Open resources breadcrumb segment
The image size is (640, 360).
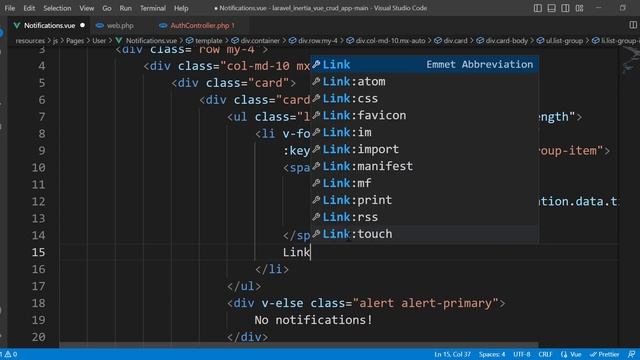pyautogui.click(x=30, y=41)
